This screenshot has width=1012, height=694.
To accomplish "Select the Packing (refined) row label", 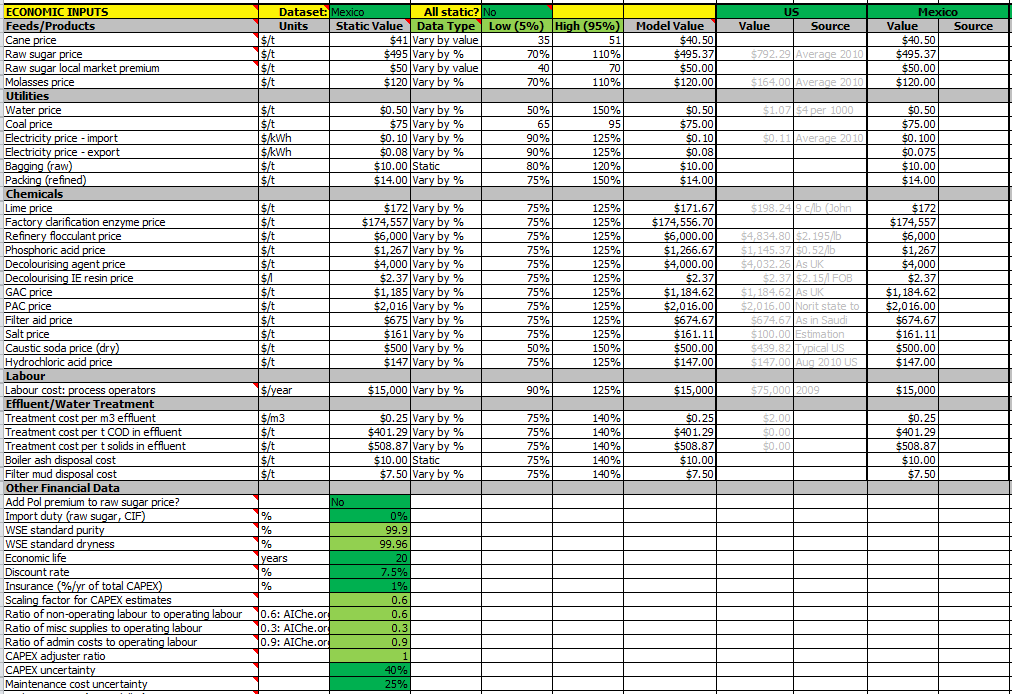I will (x=131, y=180).
